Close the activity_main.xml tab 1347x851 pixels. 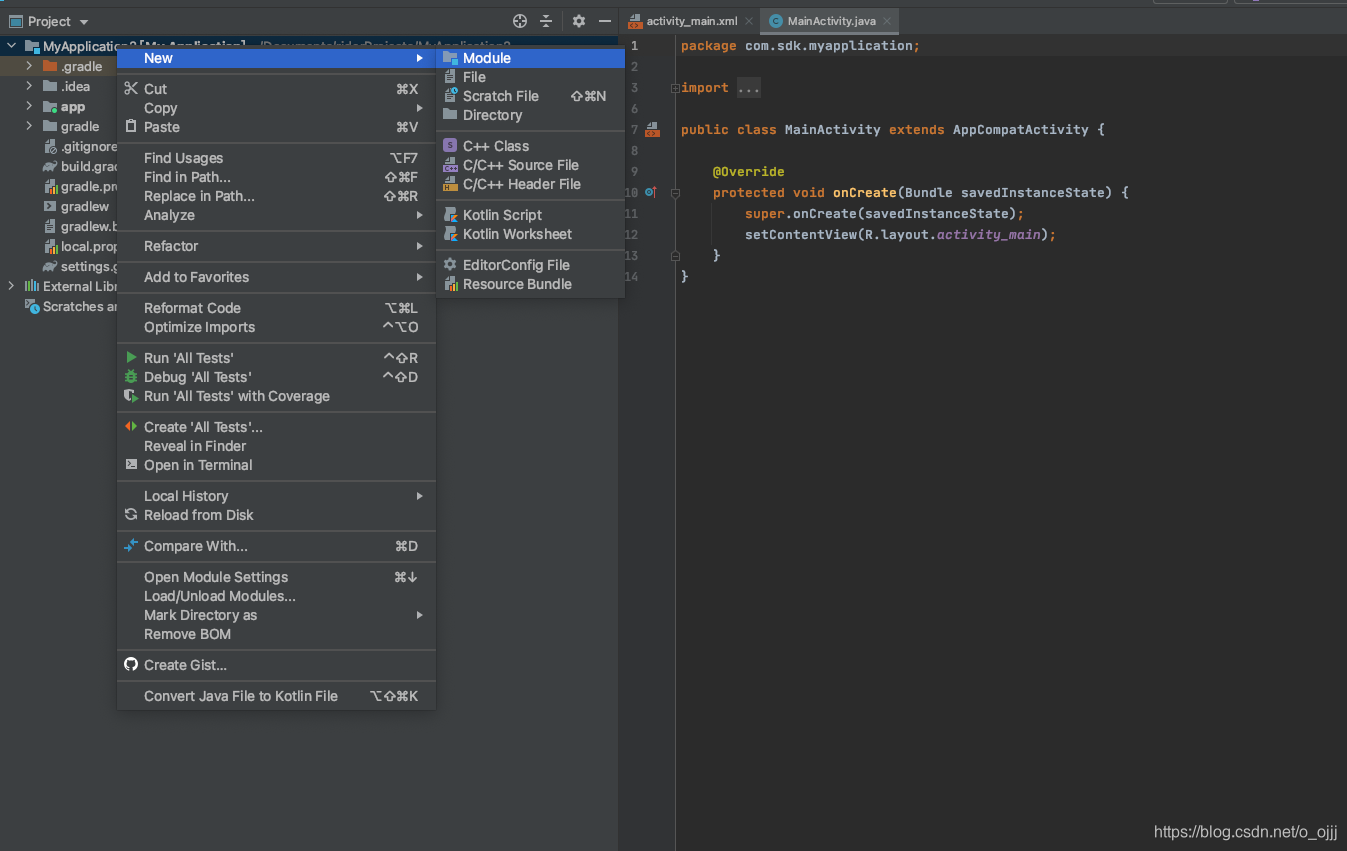click(749, 21)
